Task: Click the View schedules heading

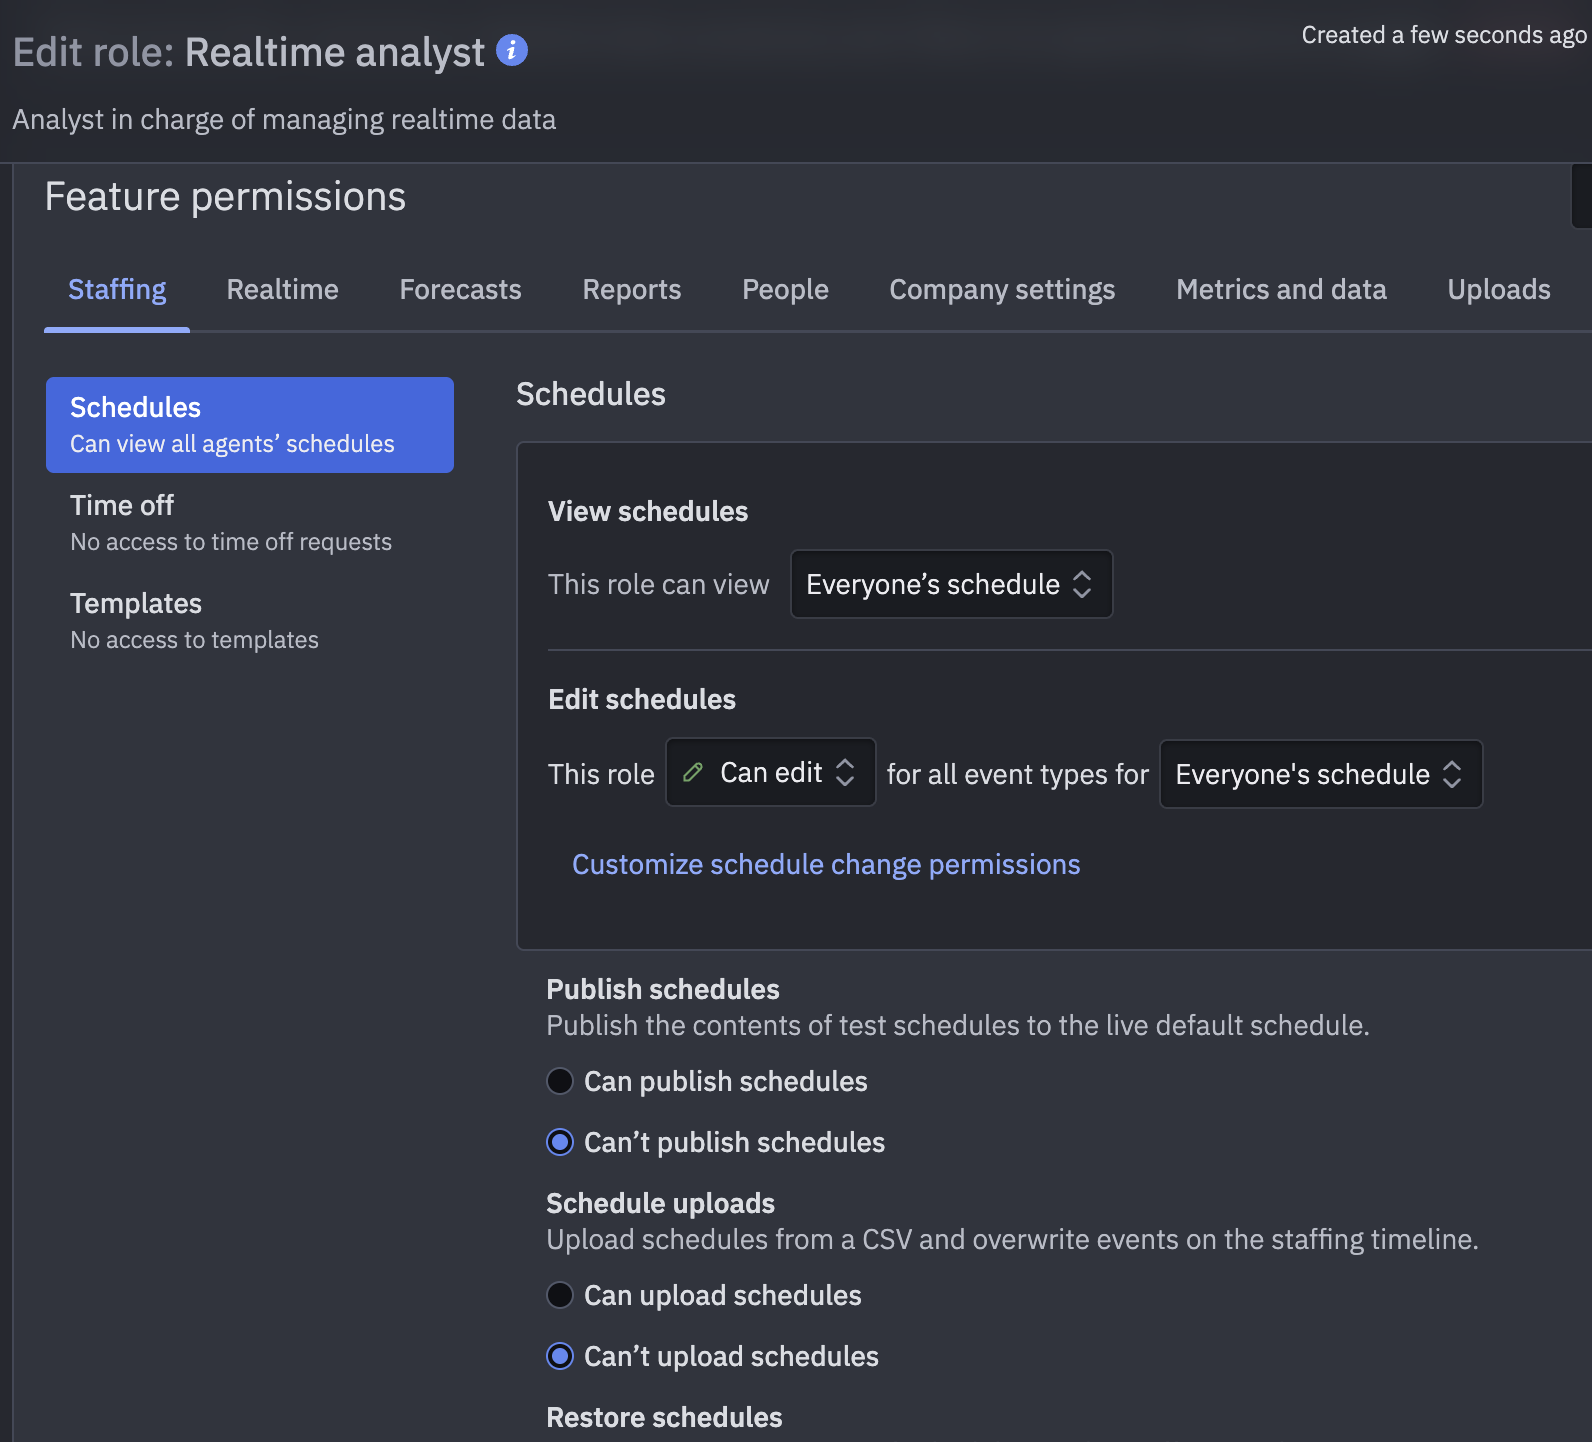Action: (648, 511)
